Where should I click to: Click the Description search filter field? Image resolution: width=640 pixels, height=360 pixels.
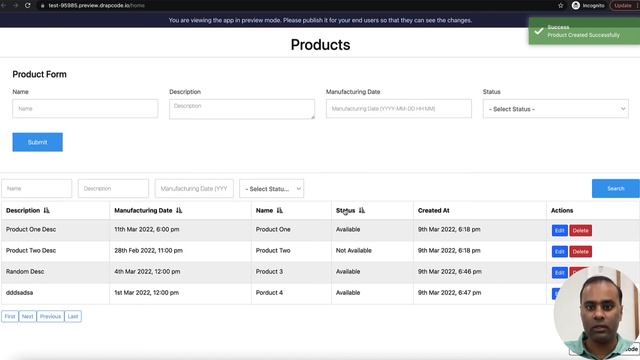[113, 189]
